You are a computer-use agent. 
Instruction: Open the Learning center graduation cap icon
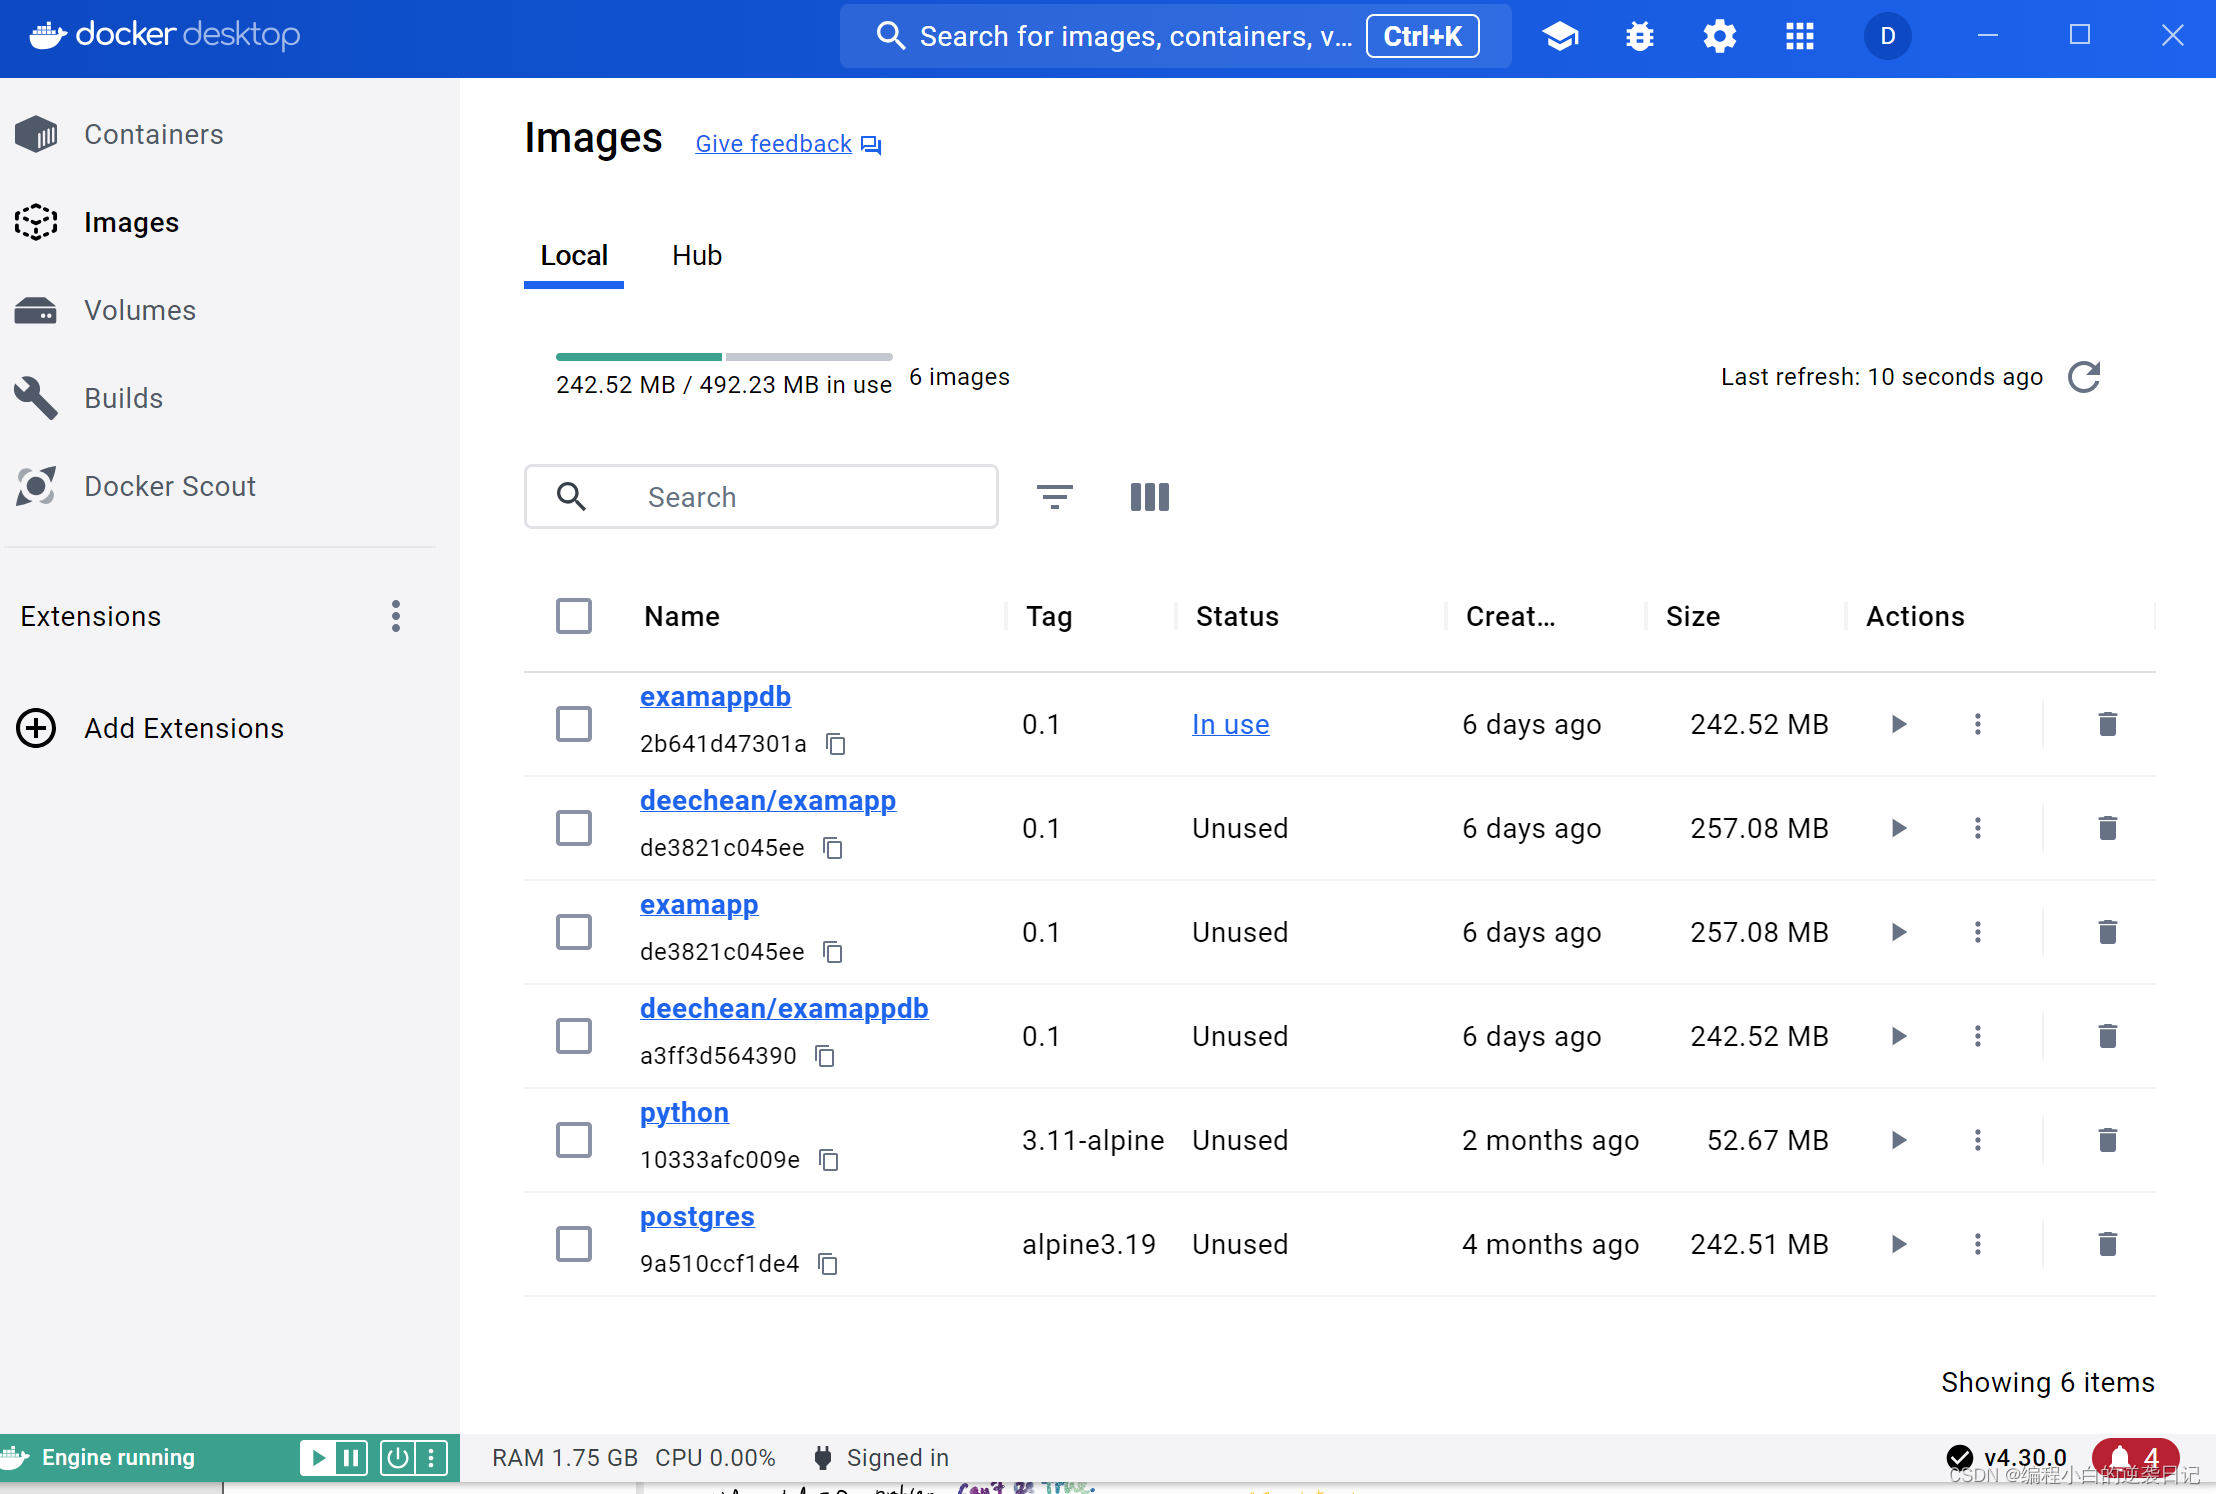pos(1560,37)
